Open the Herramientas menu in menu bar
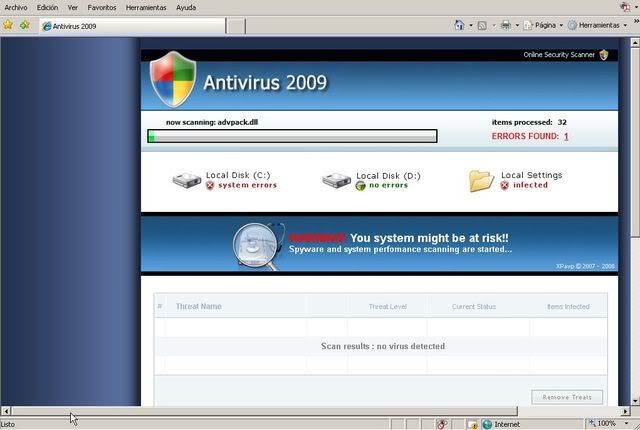 pos(146,7)
